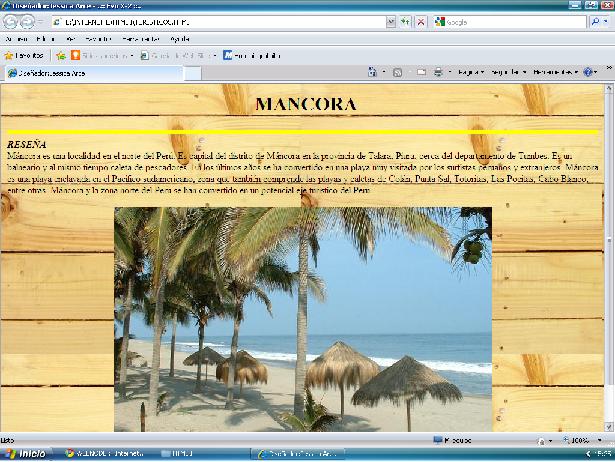Image resolution: width=615 pixels, height=462 pixels.
Task: Refresh the page with the green arrows icon
Action: tap(404, 21)
